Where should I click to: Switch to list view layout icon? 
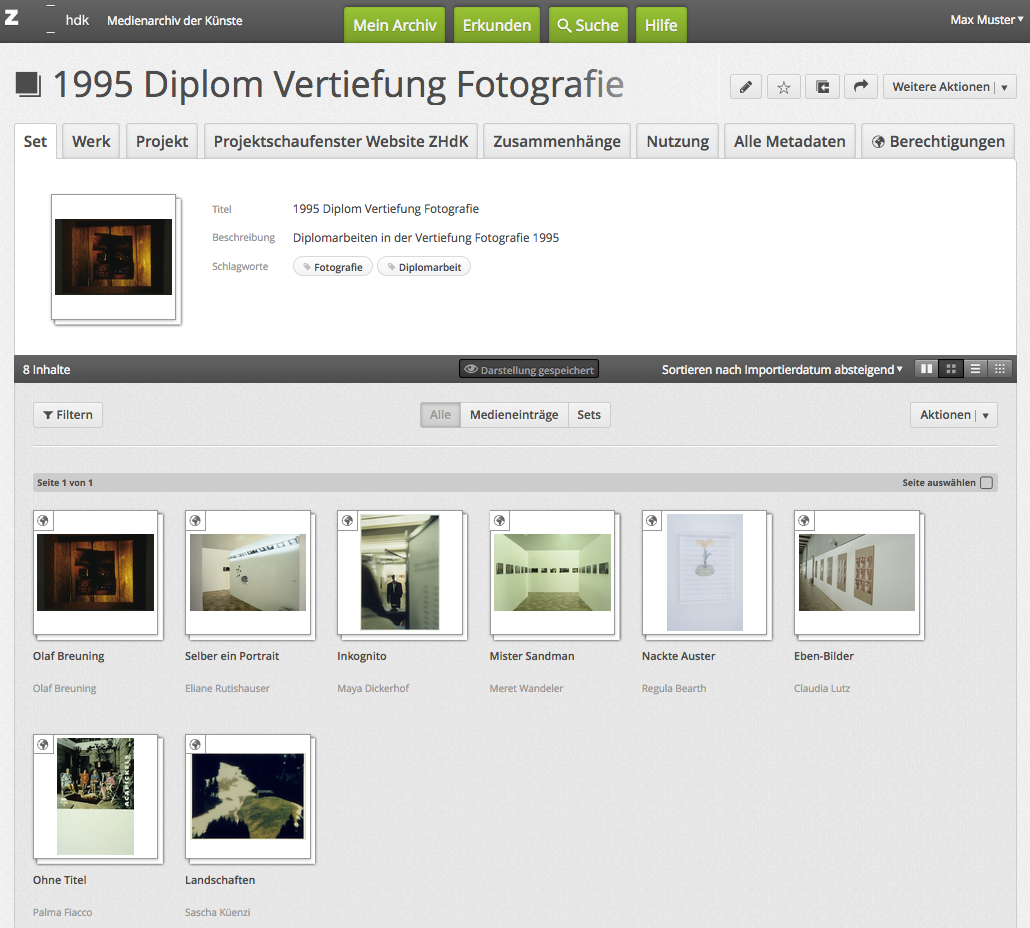click(x=975, y=369)
